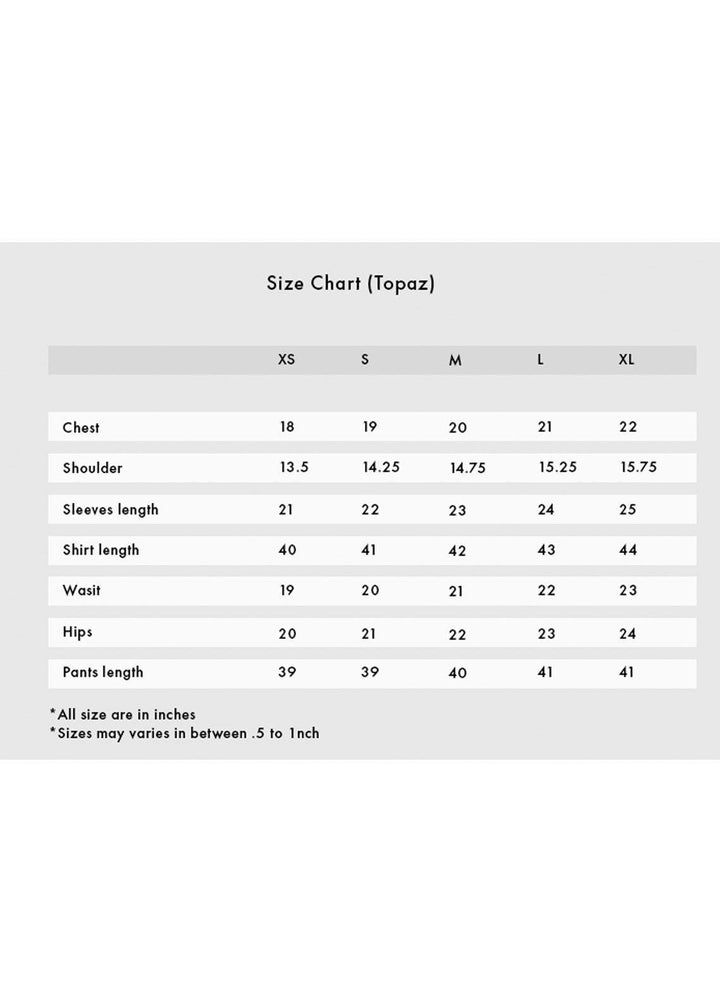This screenshot has width=720, height=1002.
Task: Select the L size column header
Action: [541, 360]
